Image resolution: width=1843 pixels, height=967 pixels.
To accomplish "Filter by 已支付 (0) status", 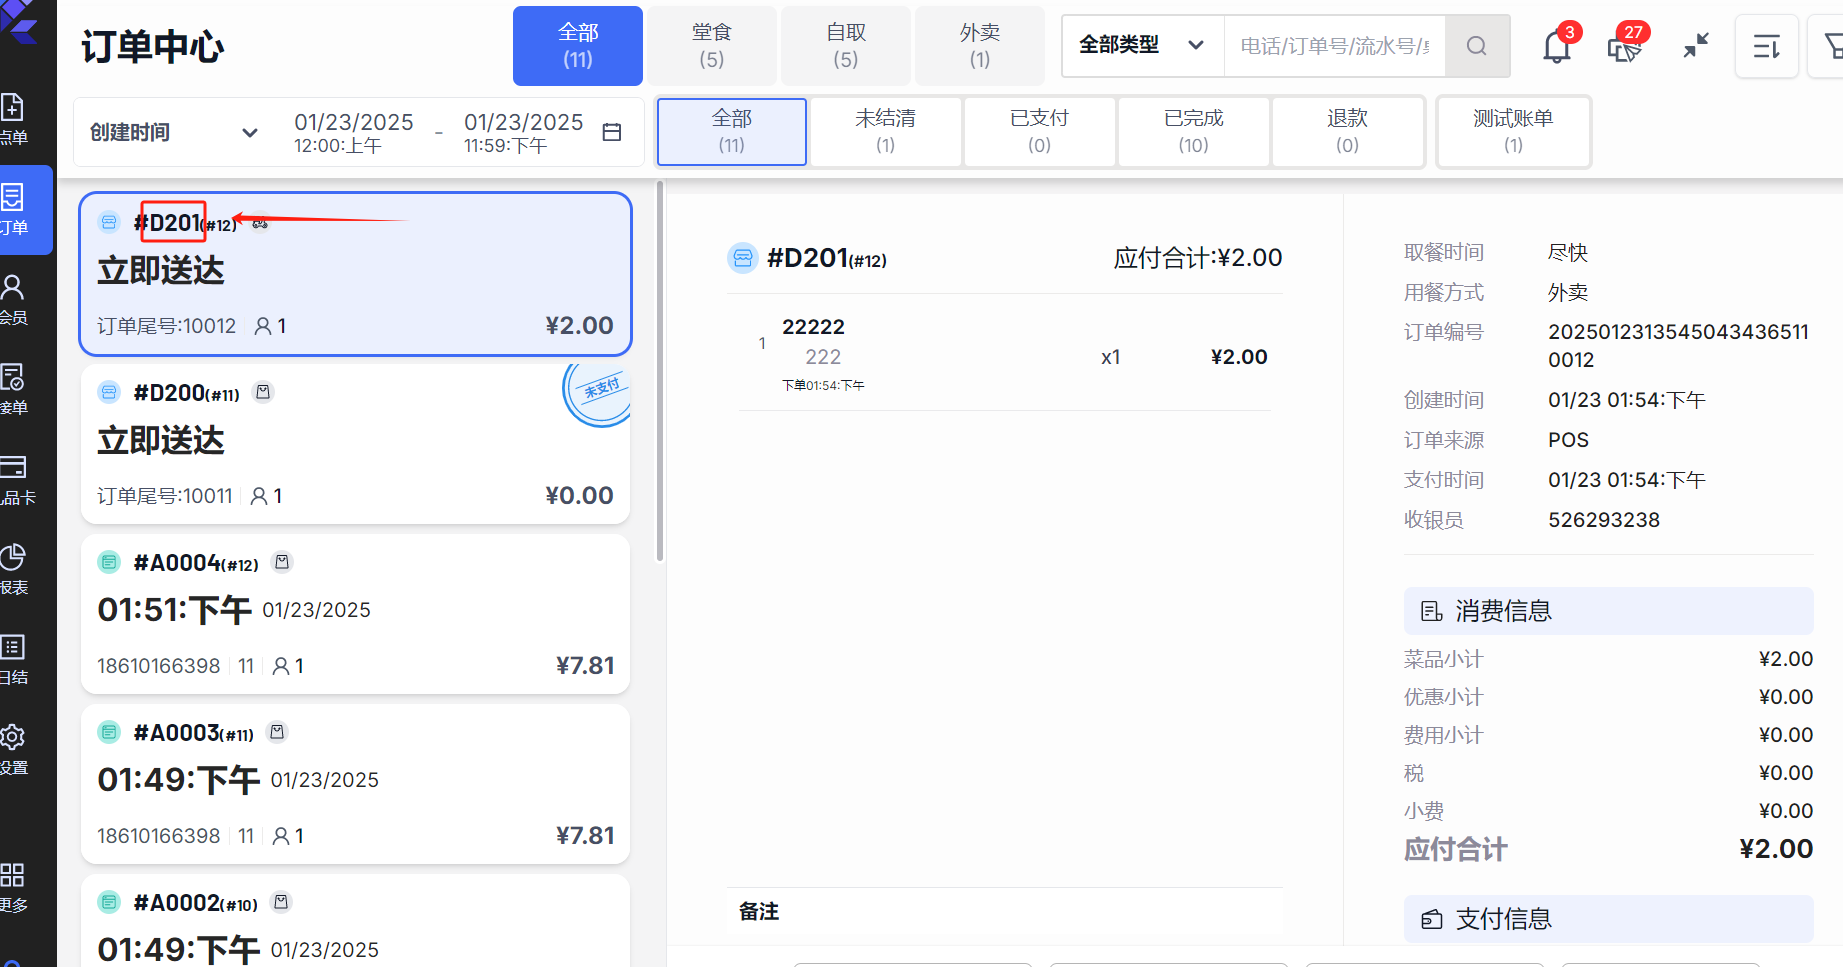I will tap(1040, 131).
